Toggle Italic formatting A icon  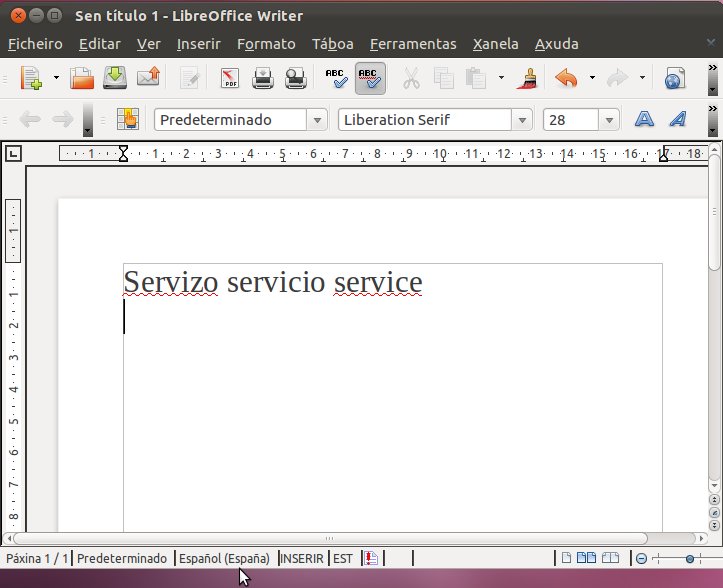tap(678, 119)
